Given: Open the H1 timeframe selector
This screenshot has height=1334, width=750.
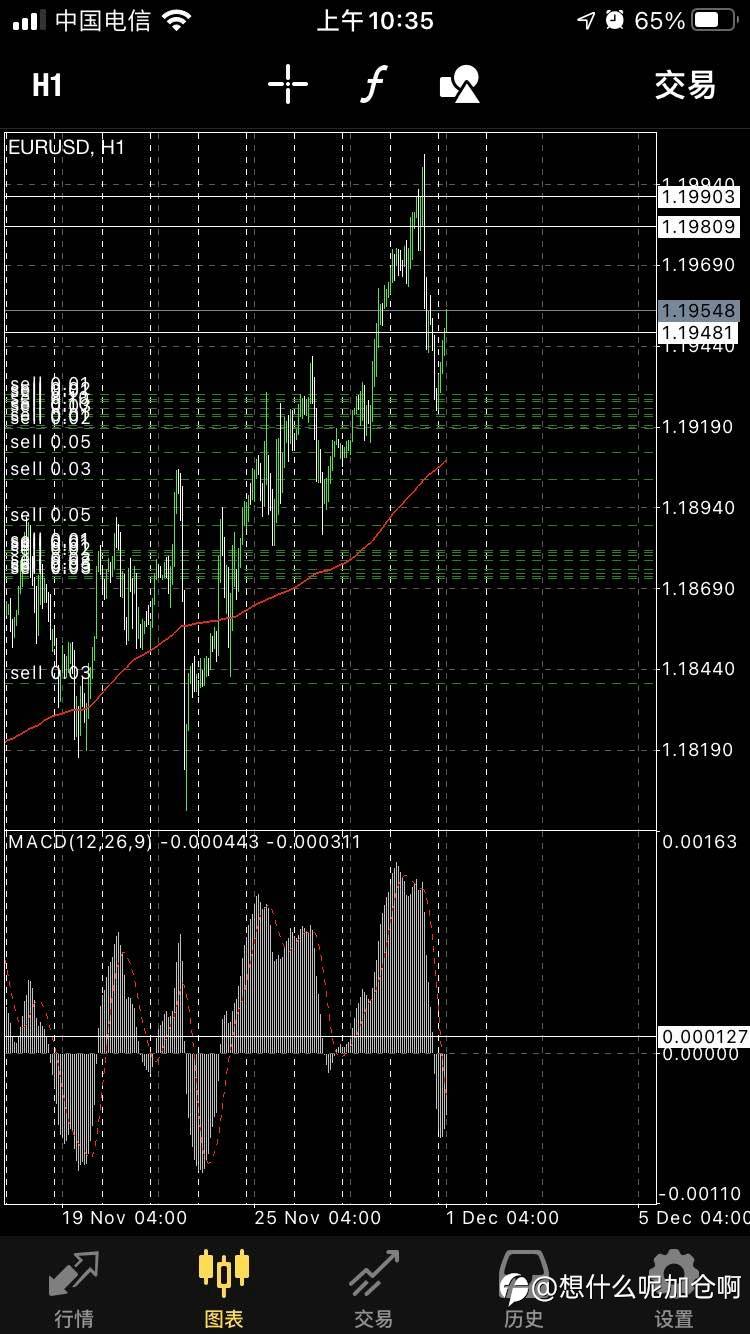Looking at the screenshot, I should tap(47, 86).
